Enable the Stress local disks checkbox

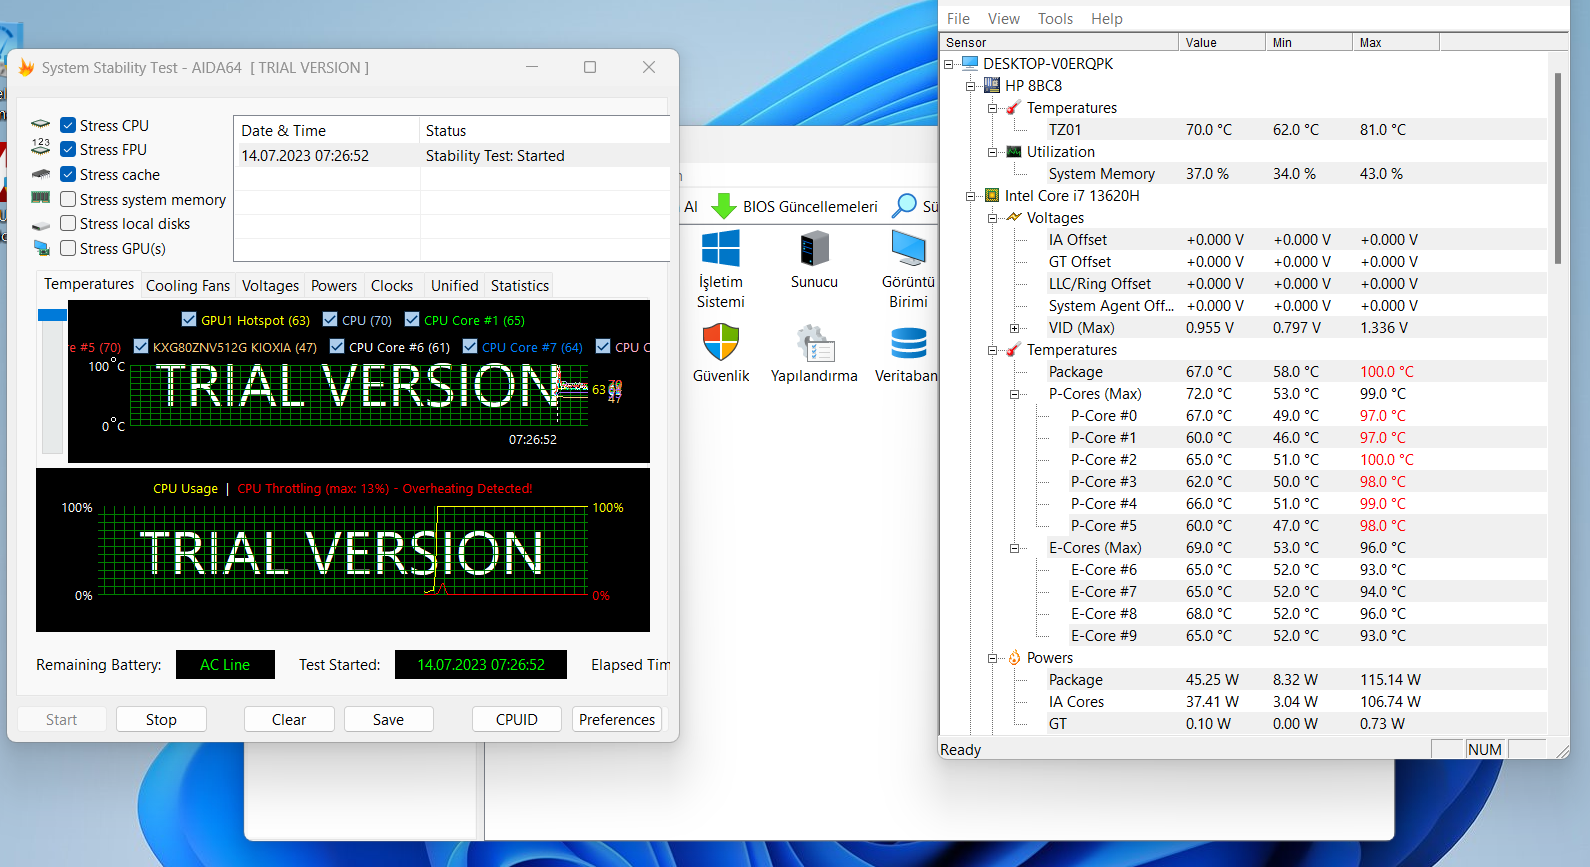pos(68,223)
